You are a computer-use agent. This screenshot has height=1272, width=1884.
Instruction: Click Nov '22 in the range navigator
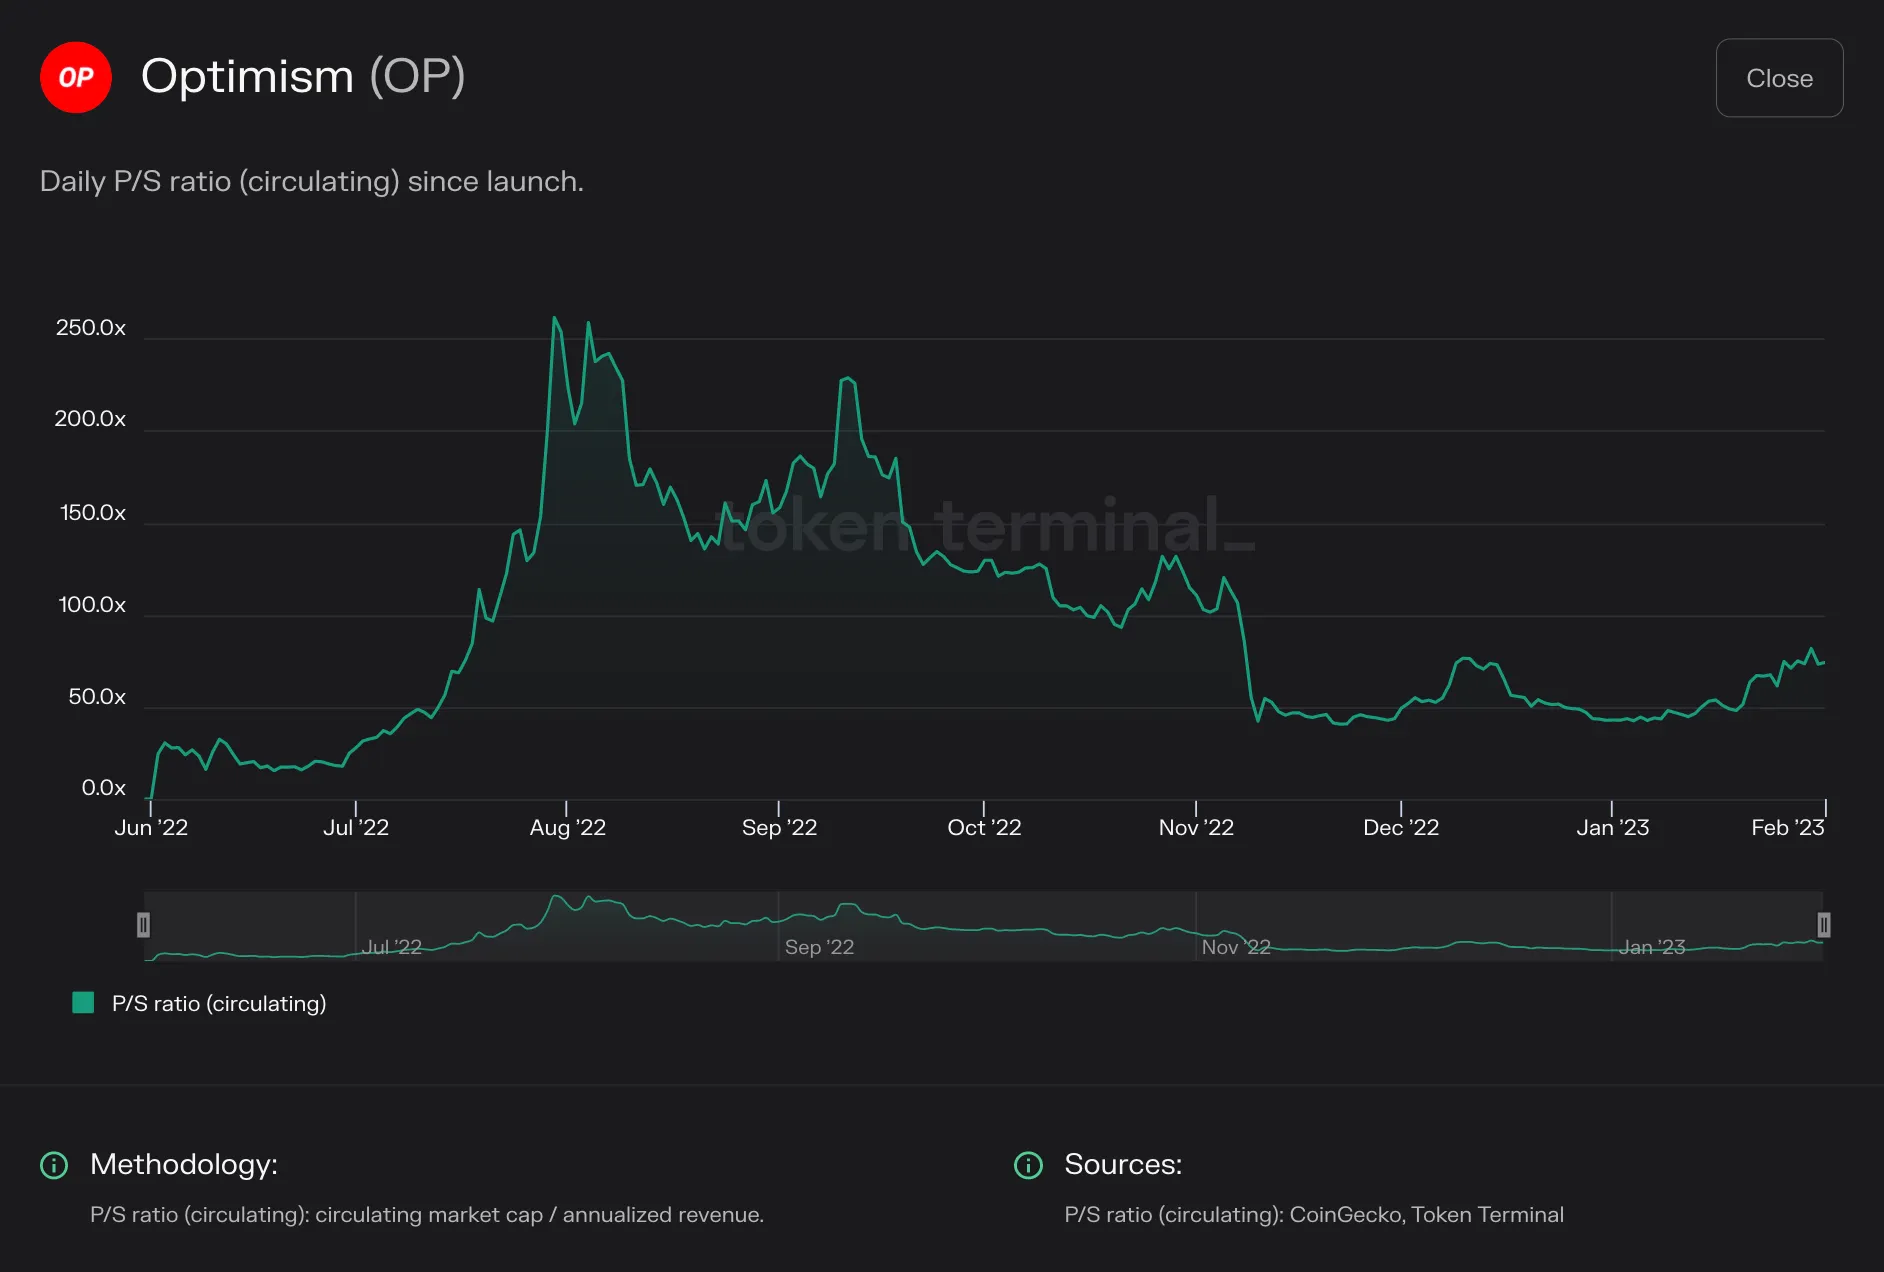click(x=1236, y=947)
